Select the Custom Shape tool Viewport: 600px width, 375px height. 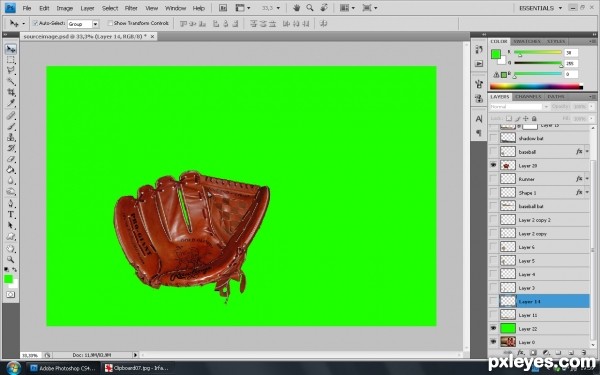11,236
